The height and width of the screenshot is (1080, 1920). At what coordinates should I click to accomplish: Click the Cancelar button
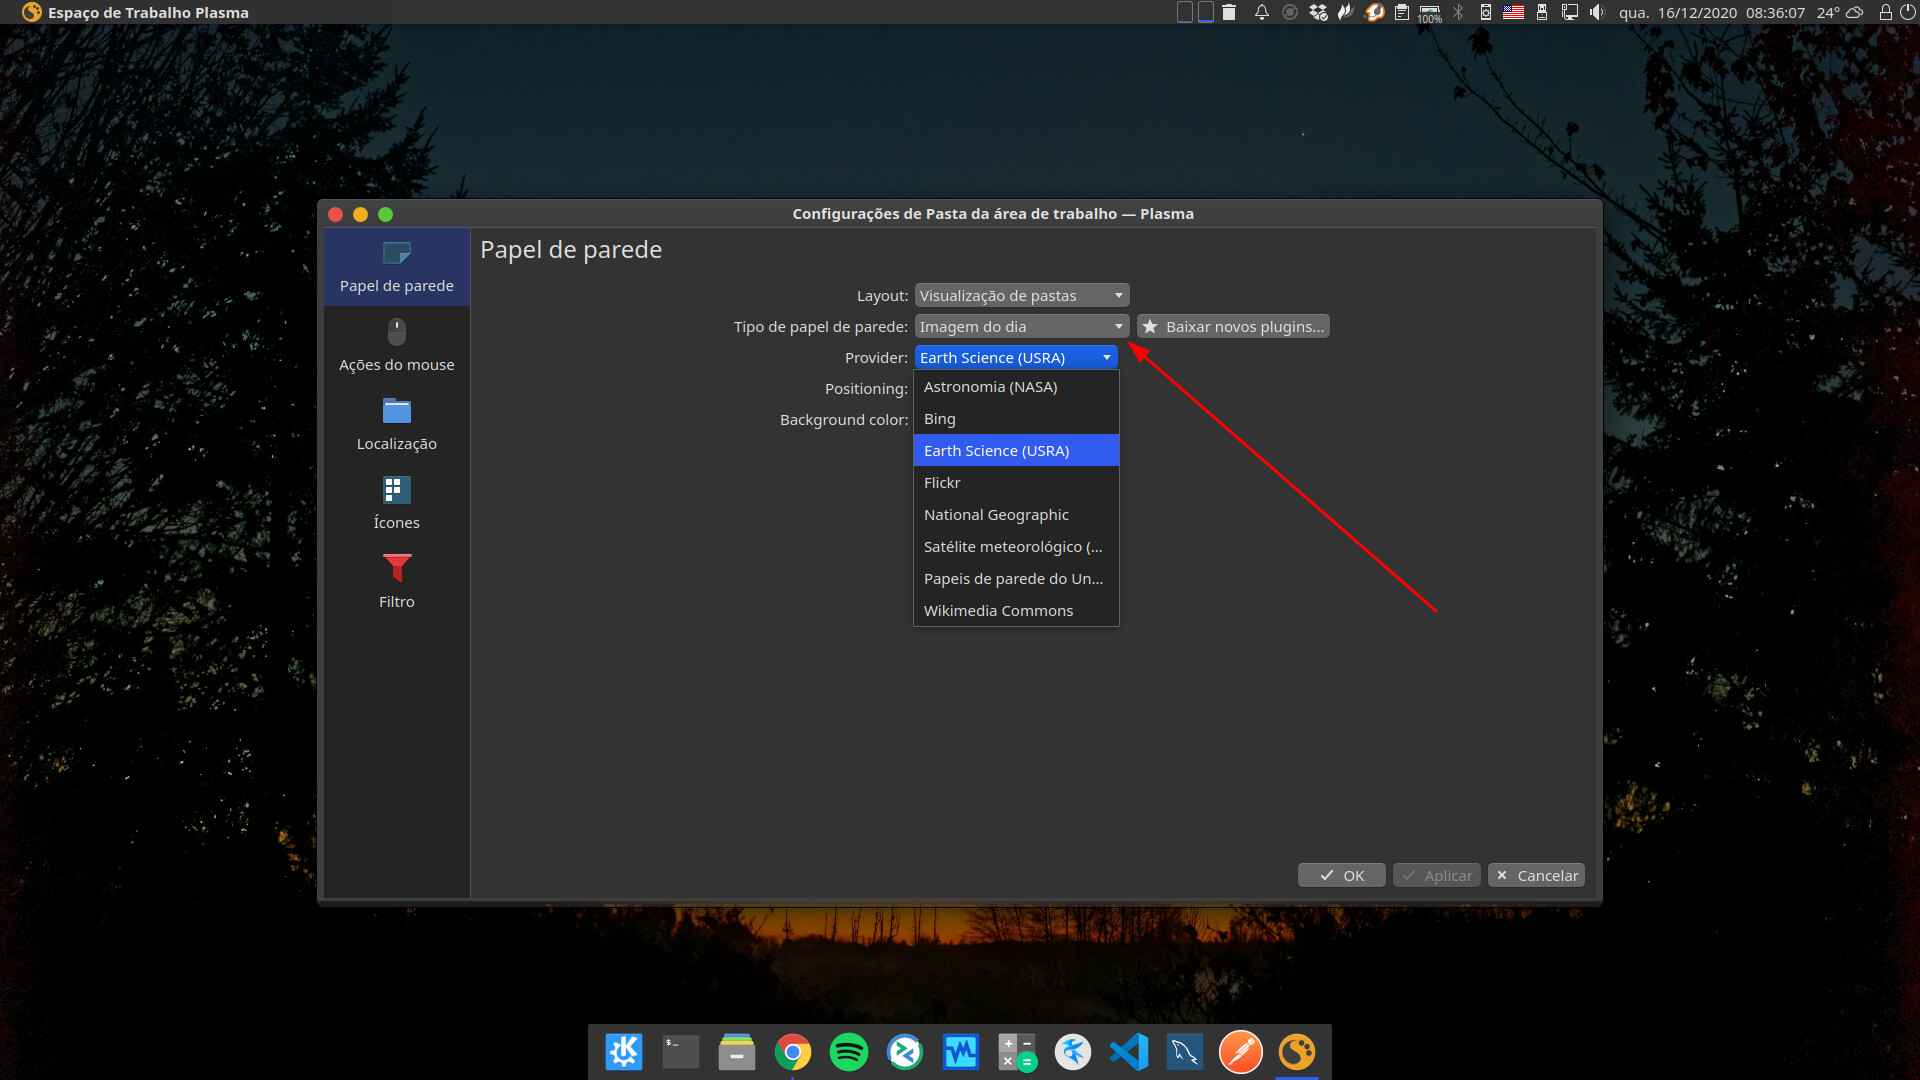(1536, 876)
